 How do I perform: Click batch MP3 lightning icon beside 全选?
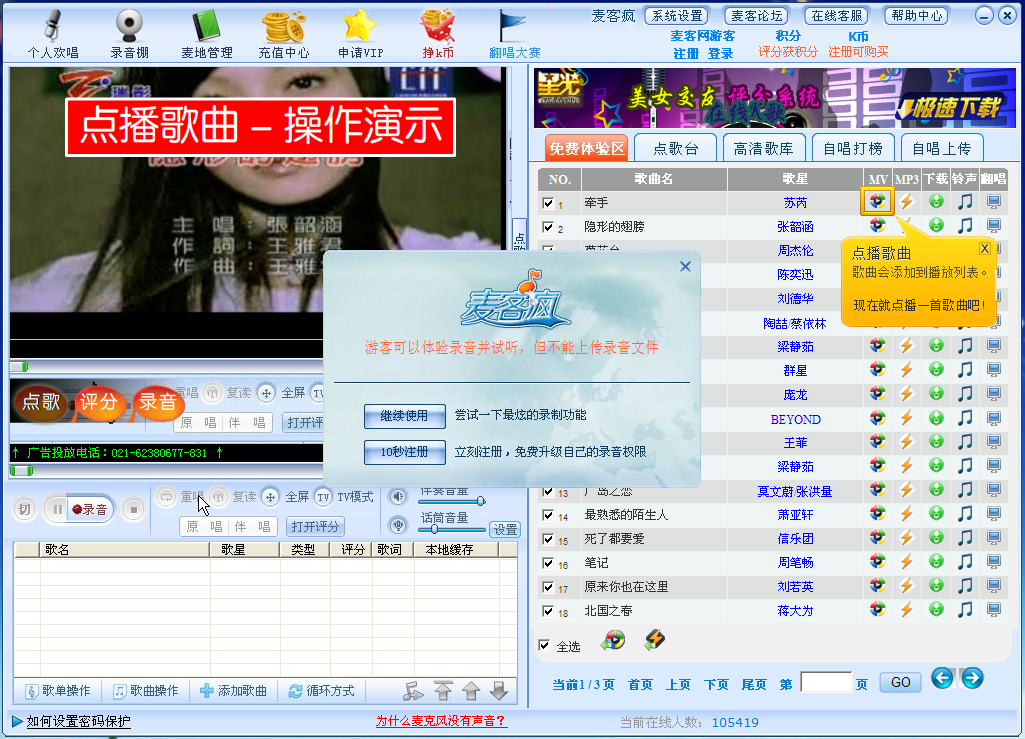(x=654, y=640)
